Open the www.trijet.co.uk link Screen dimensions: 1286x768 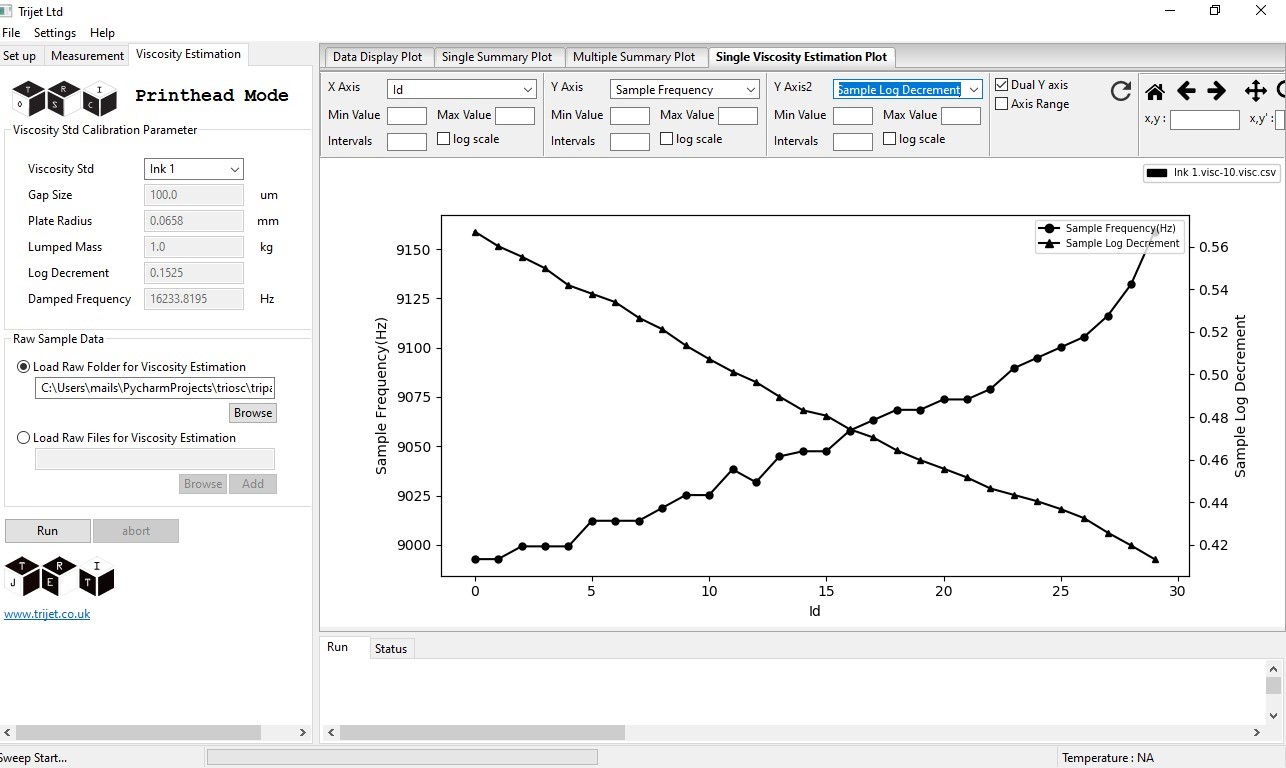pos(47,614)
